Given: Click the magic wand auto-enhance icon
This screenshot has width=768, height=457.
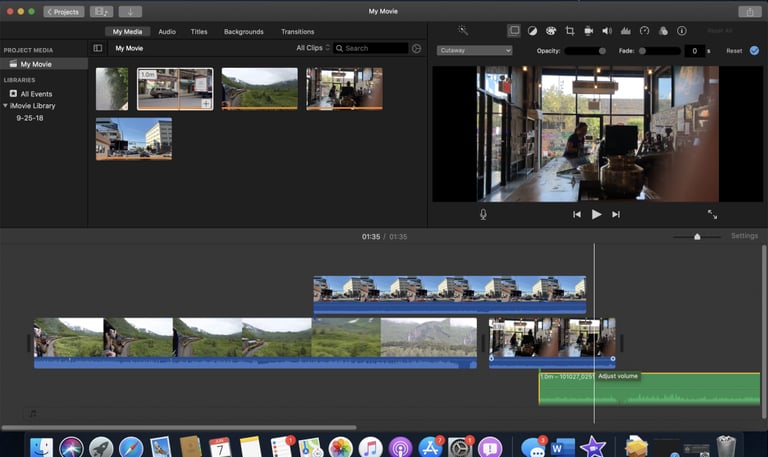Looking at the screenshot, I should pos(463,31).
